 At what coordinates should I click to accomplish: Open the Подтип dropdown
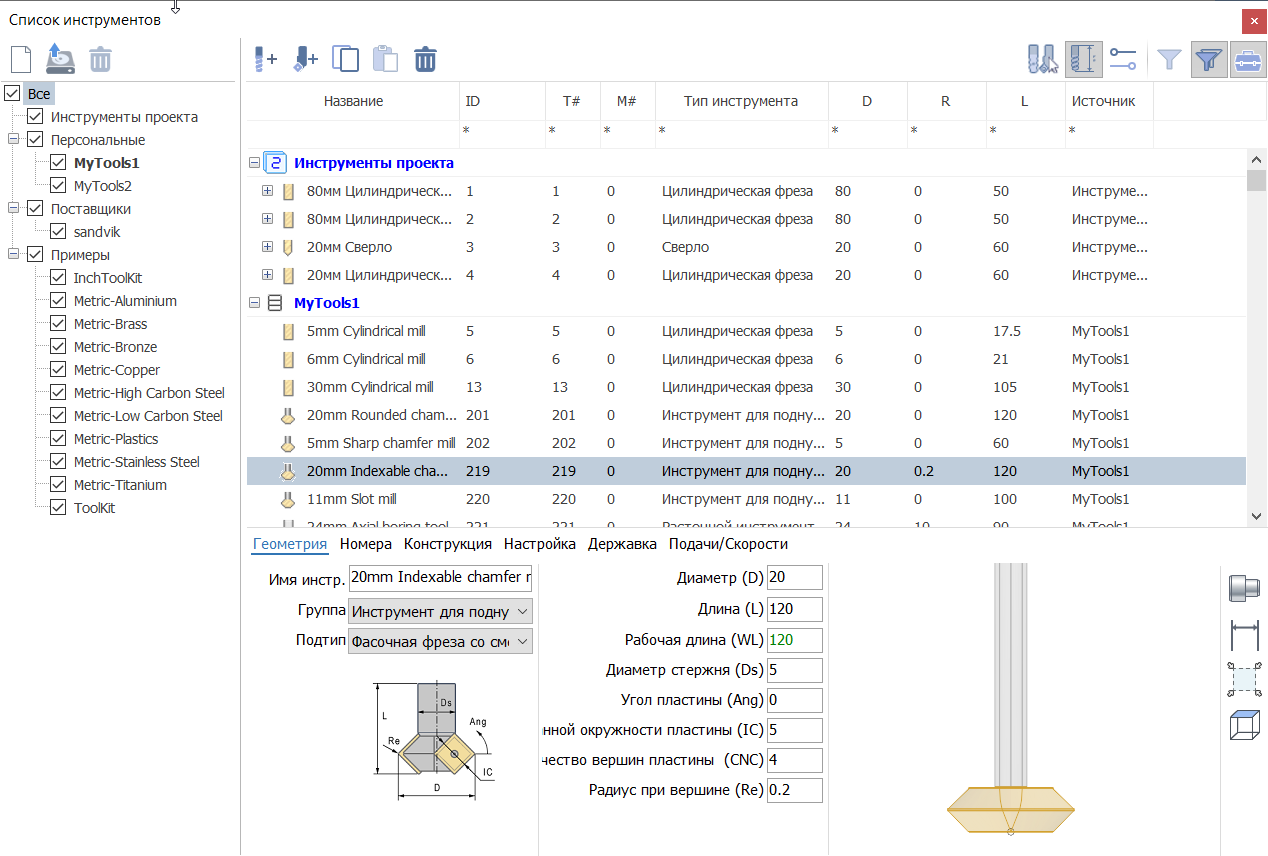[x=441, y=641]
